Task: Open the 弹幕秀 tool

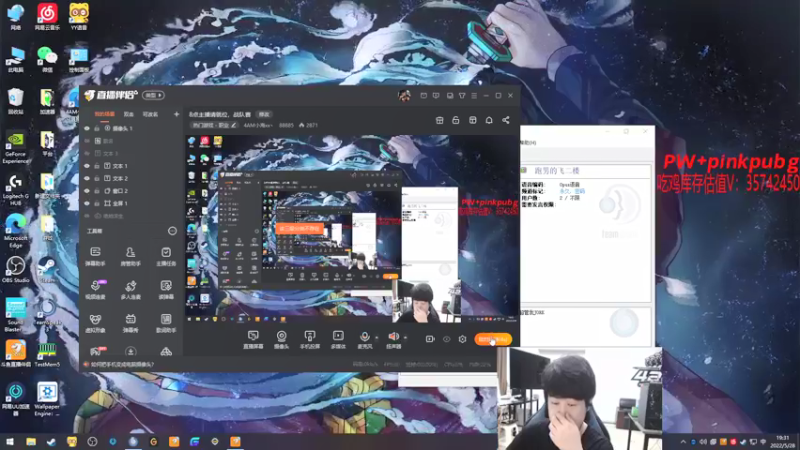Action: [131, 323]
